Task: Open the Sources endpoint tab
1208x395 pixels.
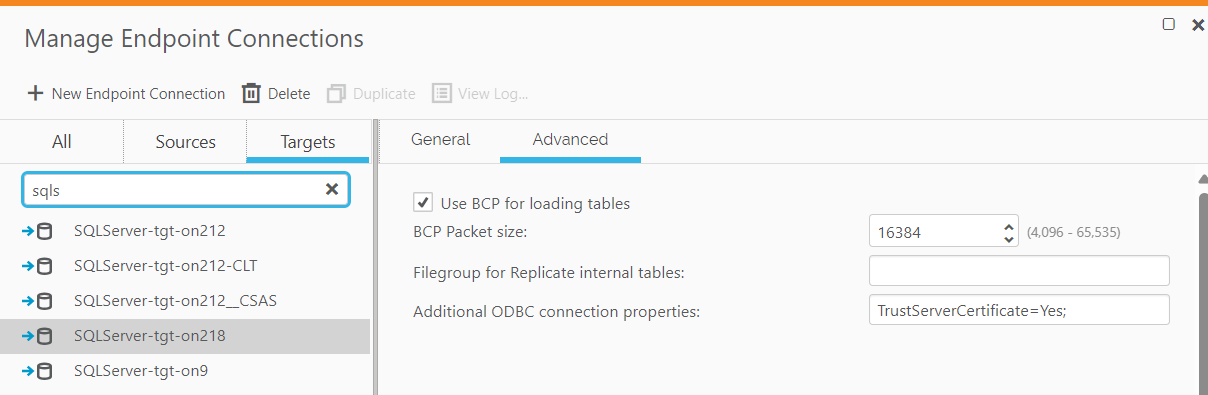Action: 185,142
